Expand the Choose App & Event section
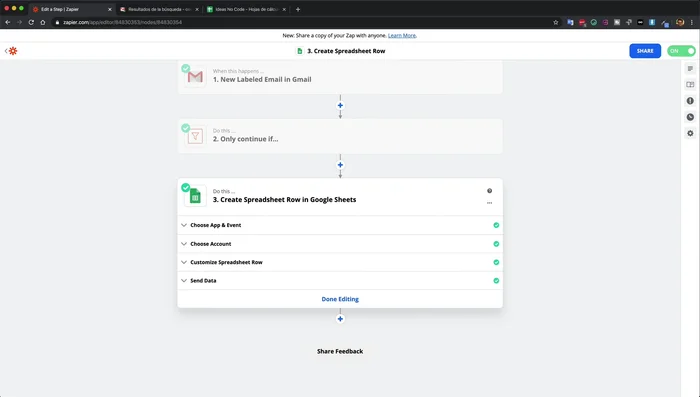The image size is (700, 397). click(x=340, y=225)
